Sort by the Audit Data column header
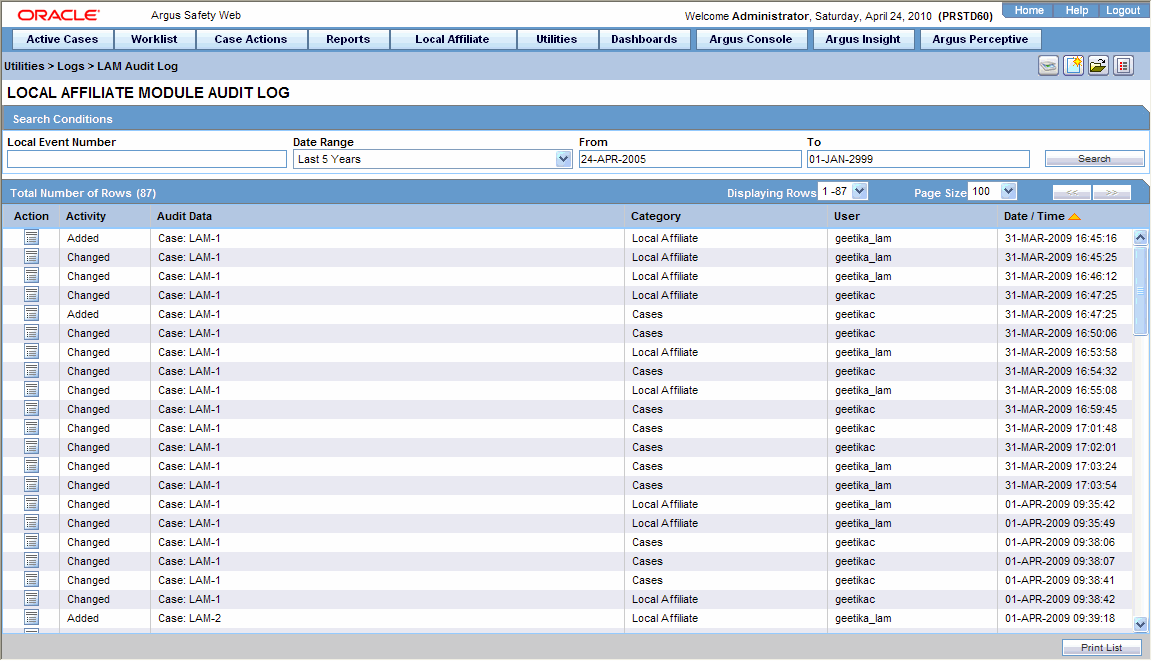The image size is (1152, 661). tap(184, 216)
